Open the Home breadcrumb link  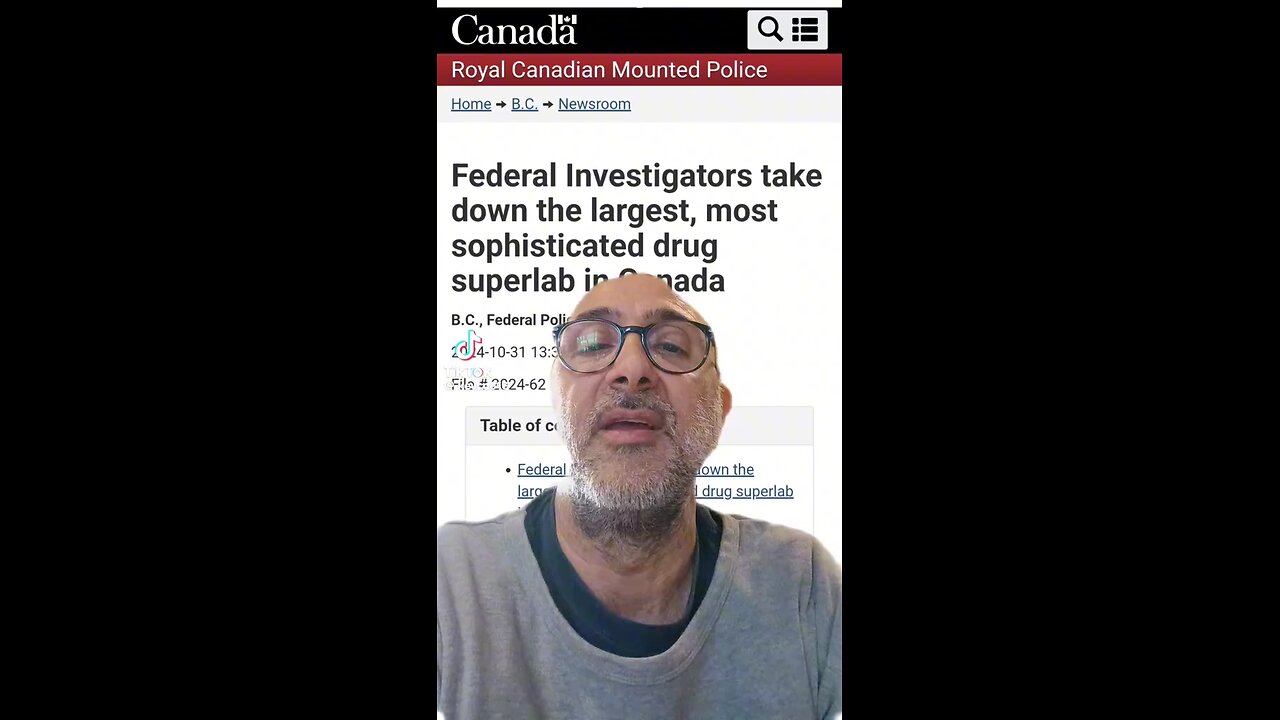pos(471,104)
